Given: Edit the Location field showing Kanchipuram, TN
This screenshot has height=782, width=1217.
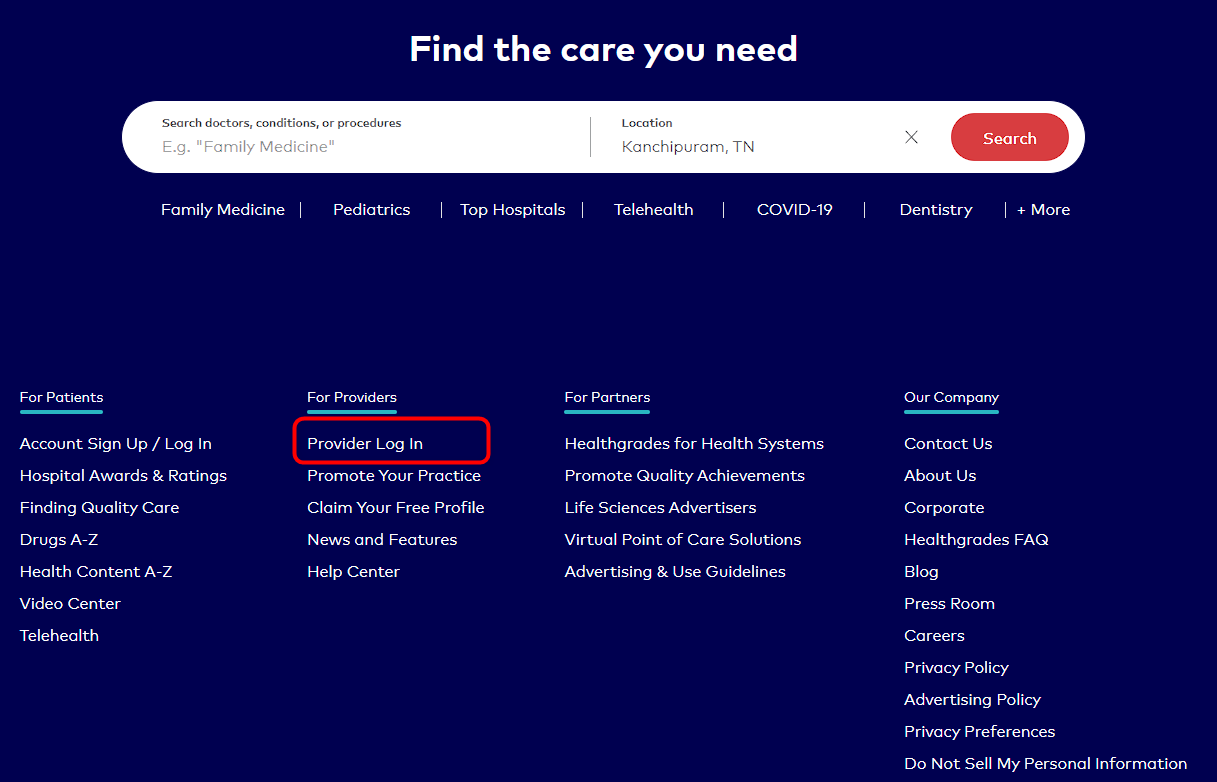Looking at the screenshot, I should click(x=755, y=137).
